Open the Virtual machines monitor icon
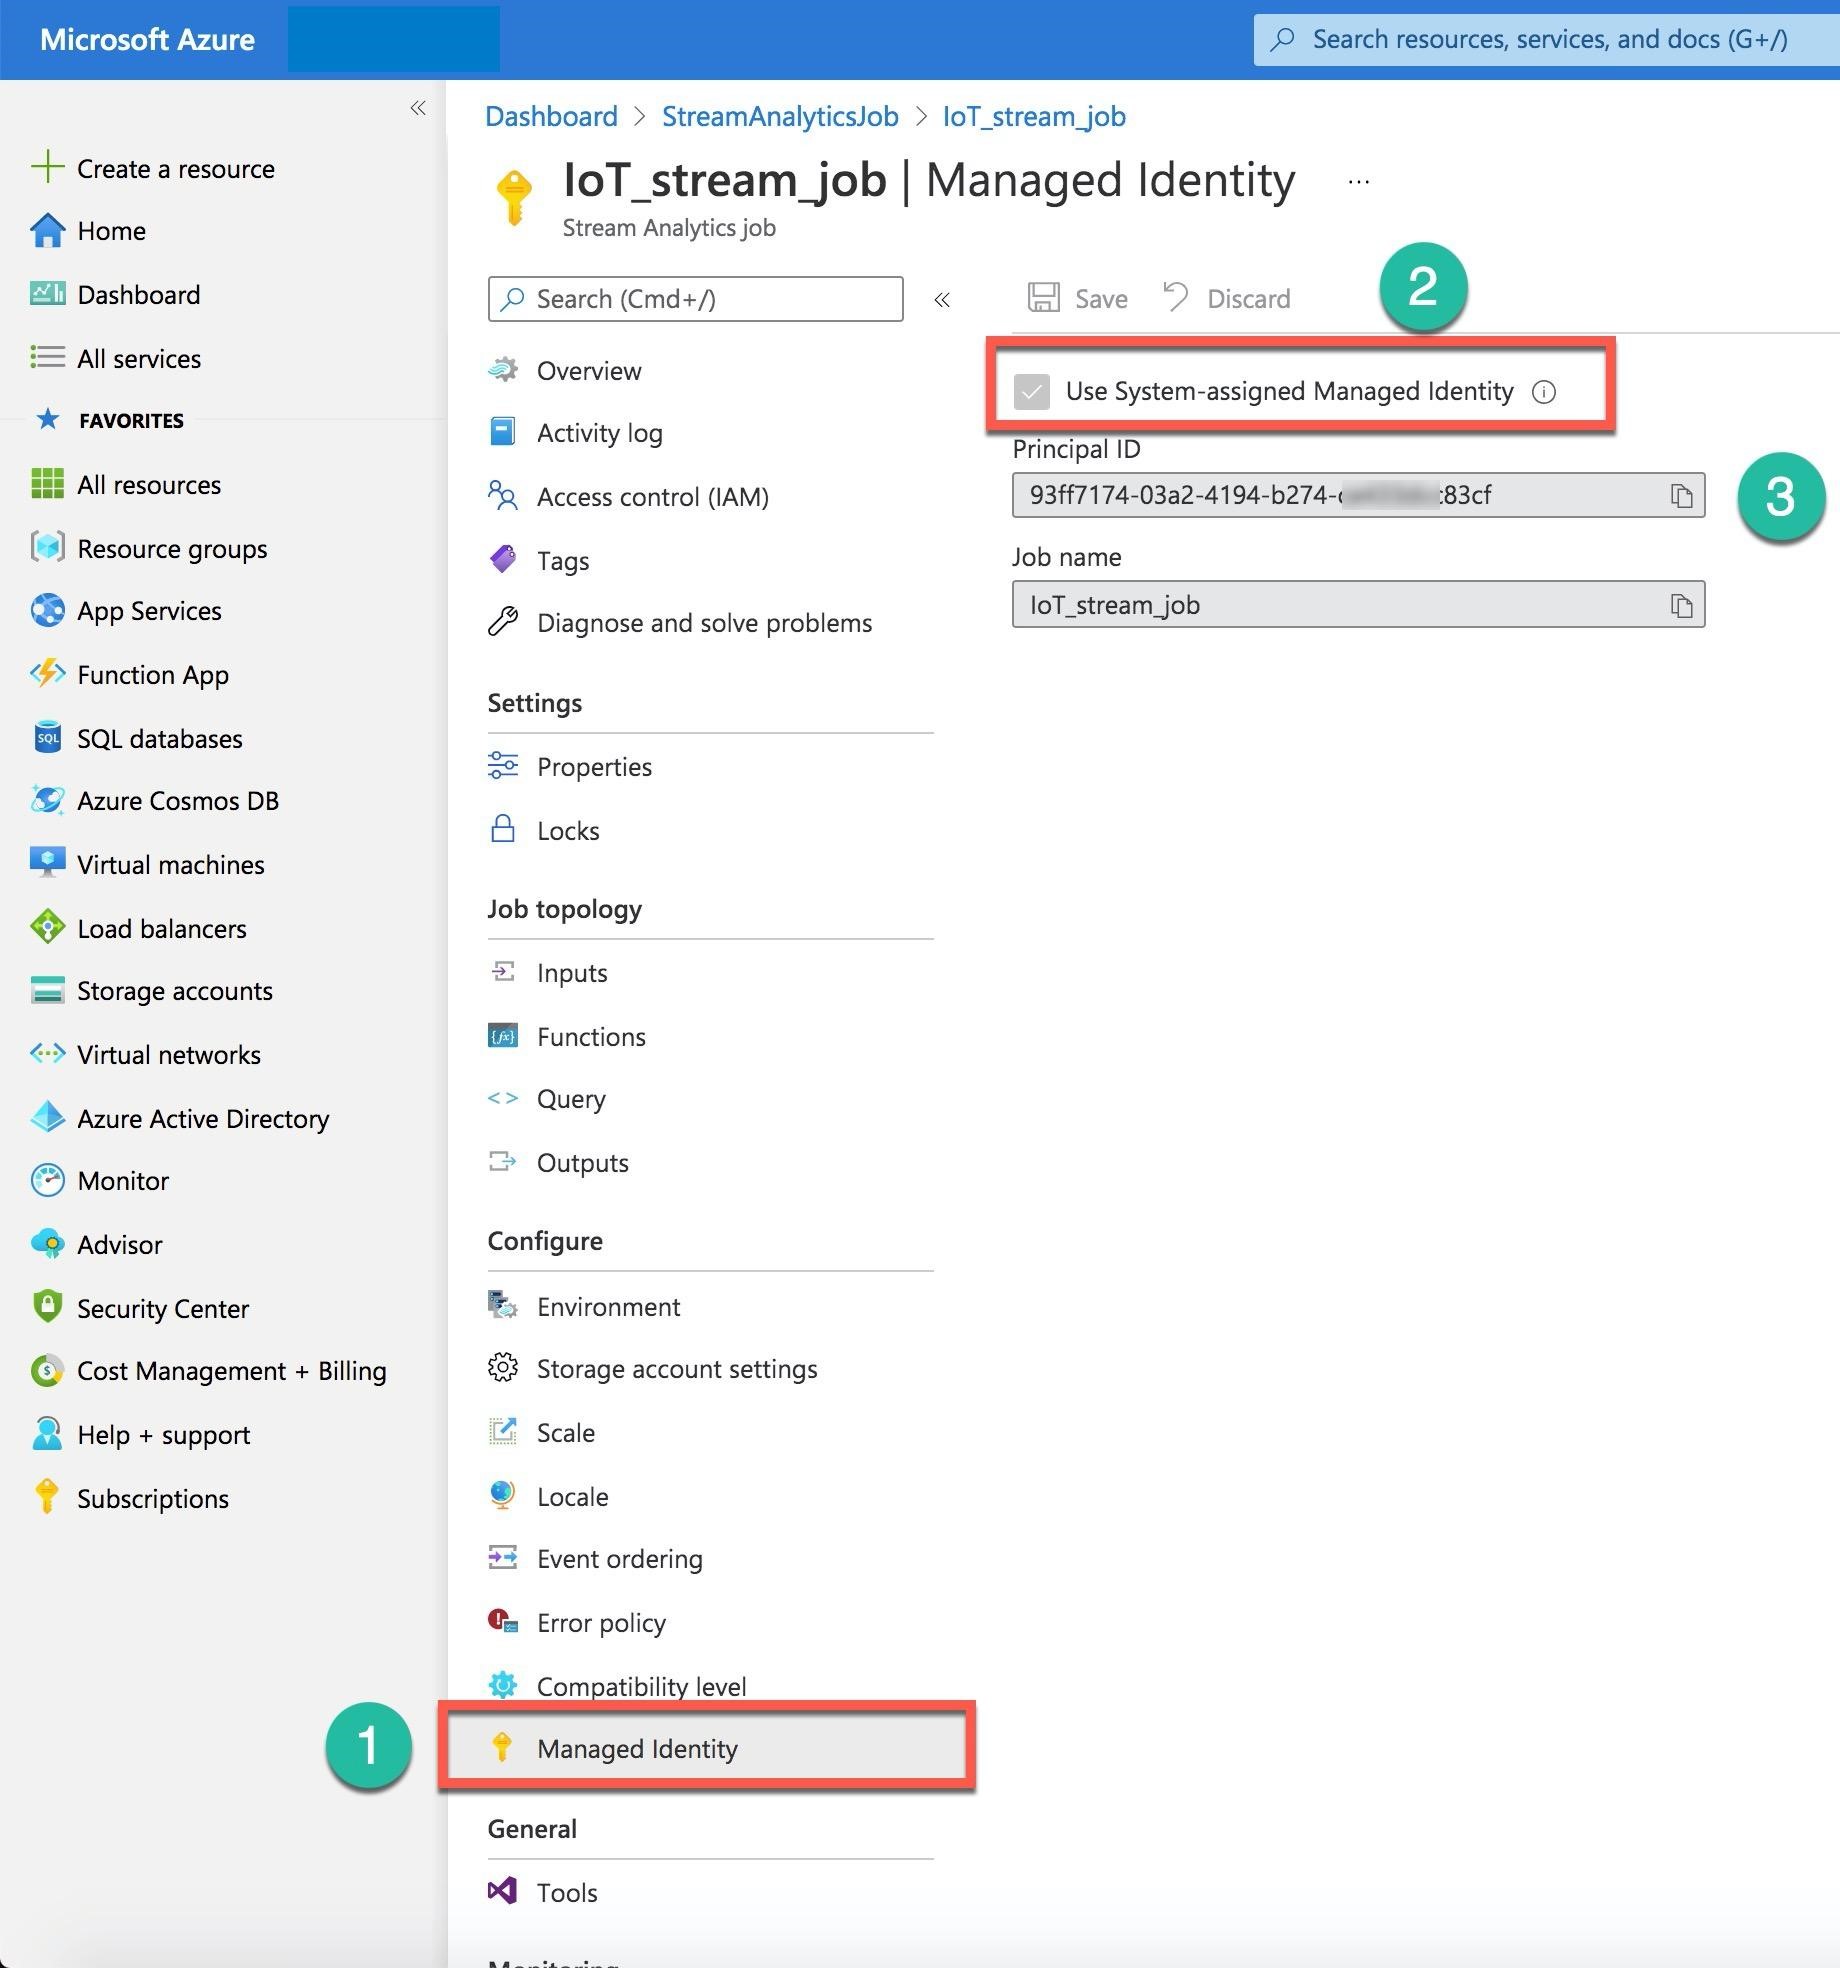The width and height of the screenshot is (1840, 1968). 47,864
